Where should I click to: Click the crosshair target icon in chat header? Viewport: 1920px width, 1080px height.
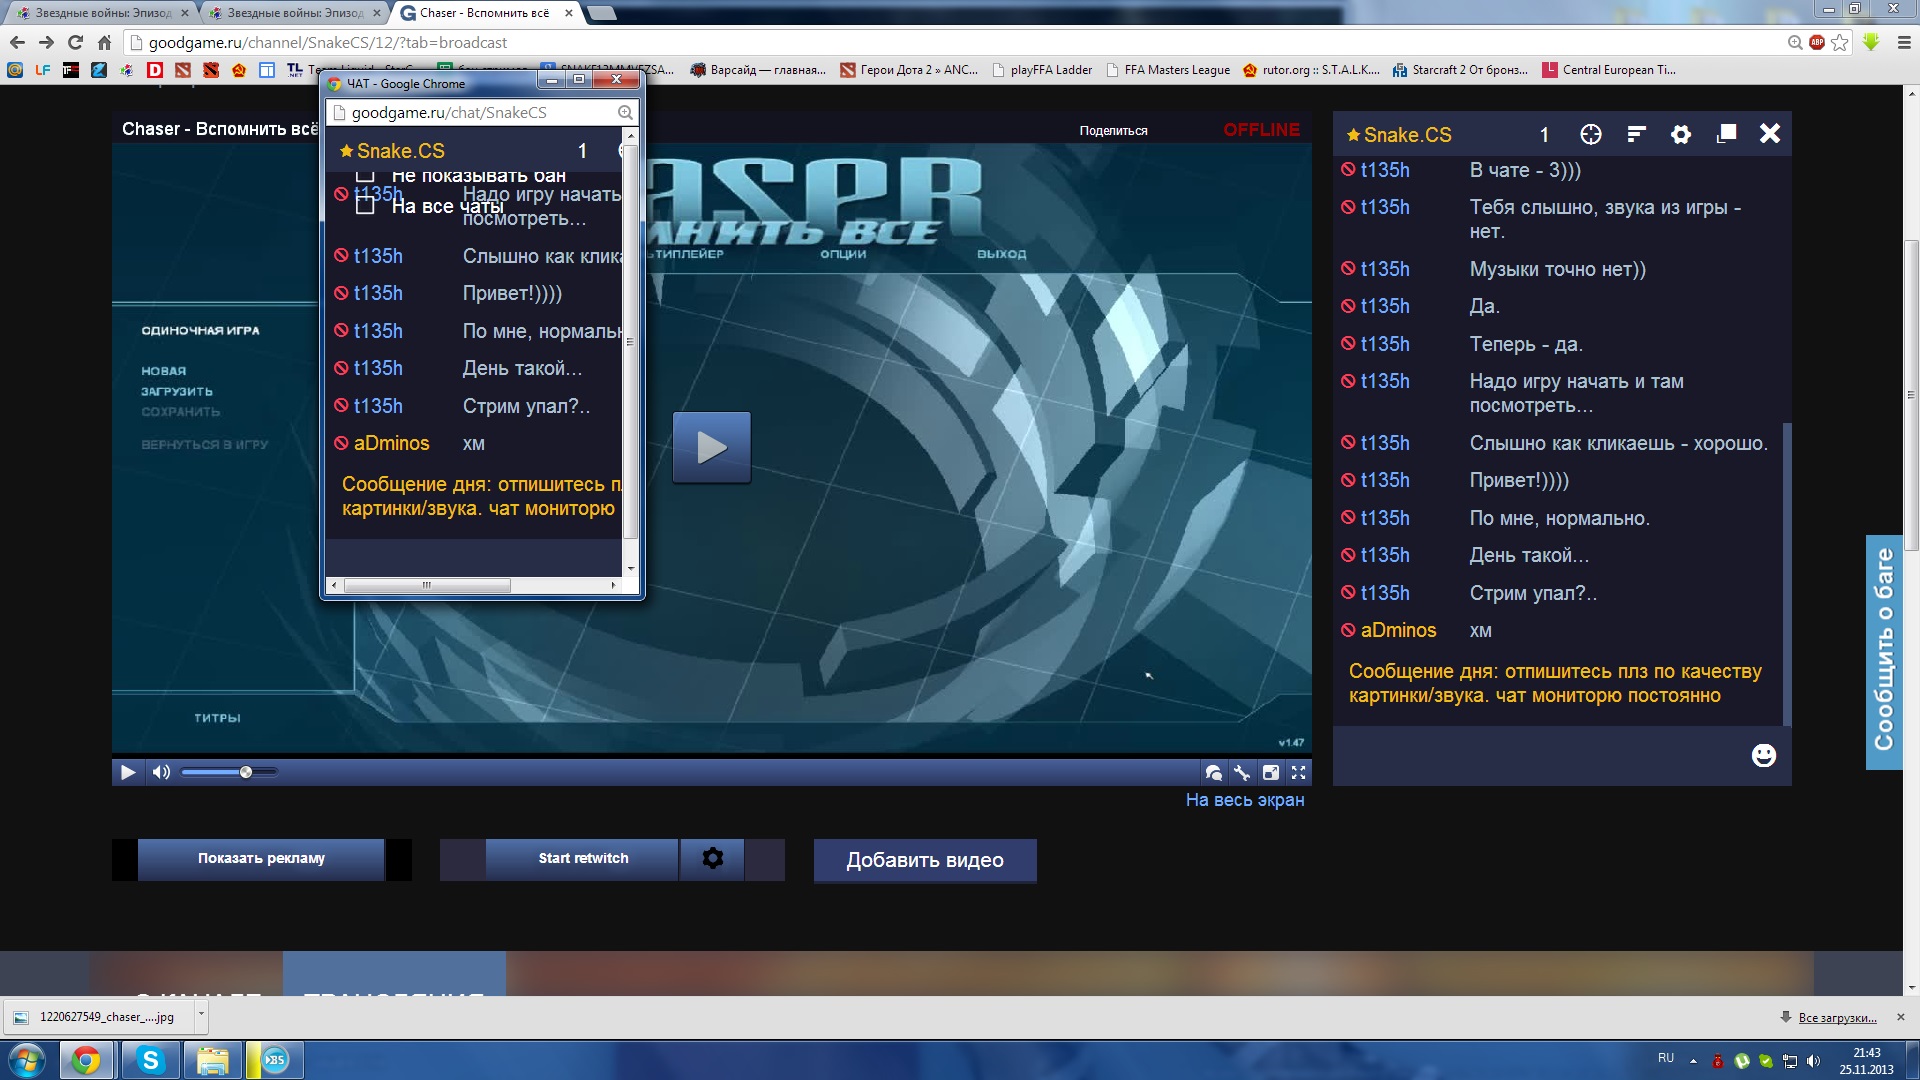[1591, 134]
